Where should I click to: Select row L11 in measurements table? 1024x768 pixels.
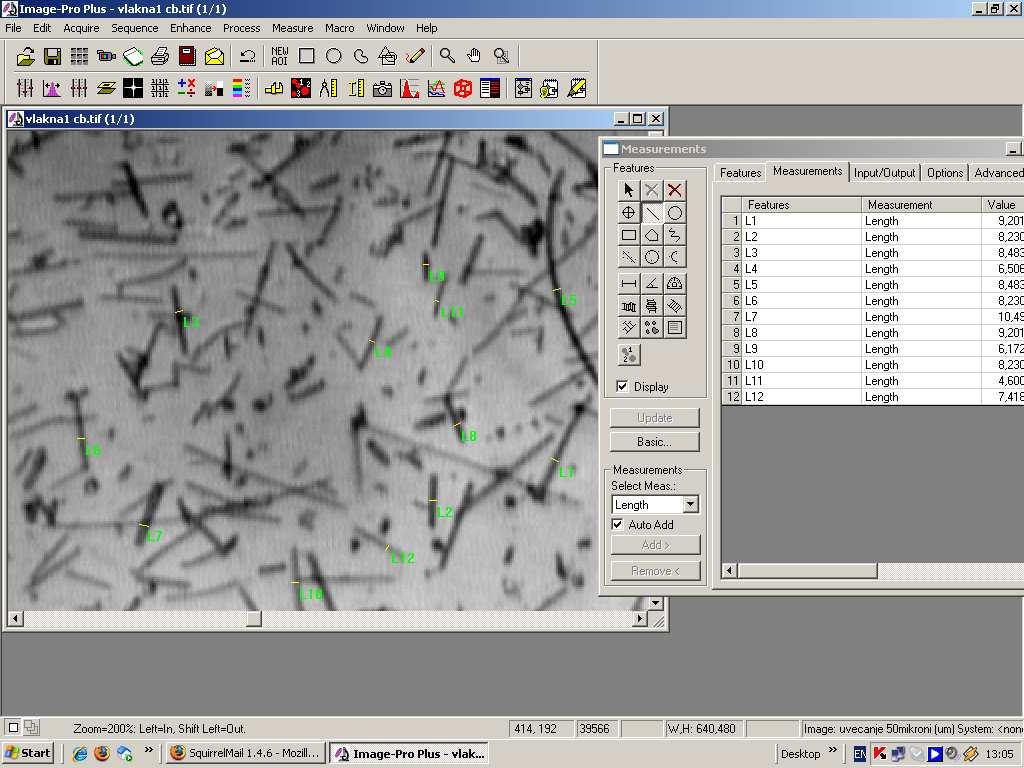click(872, 381)
